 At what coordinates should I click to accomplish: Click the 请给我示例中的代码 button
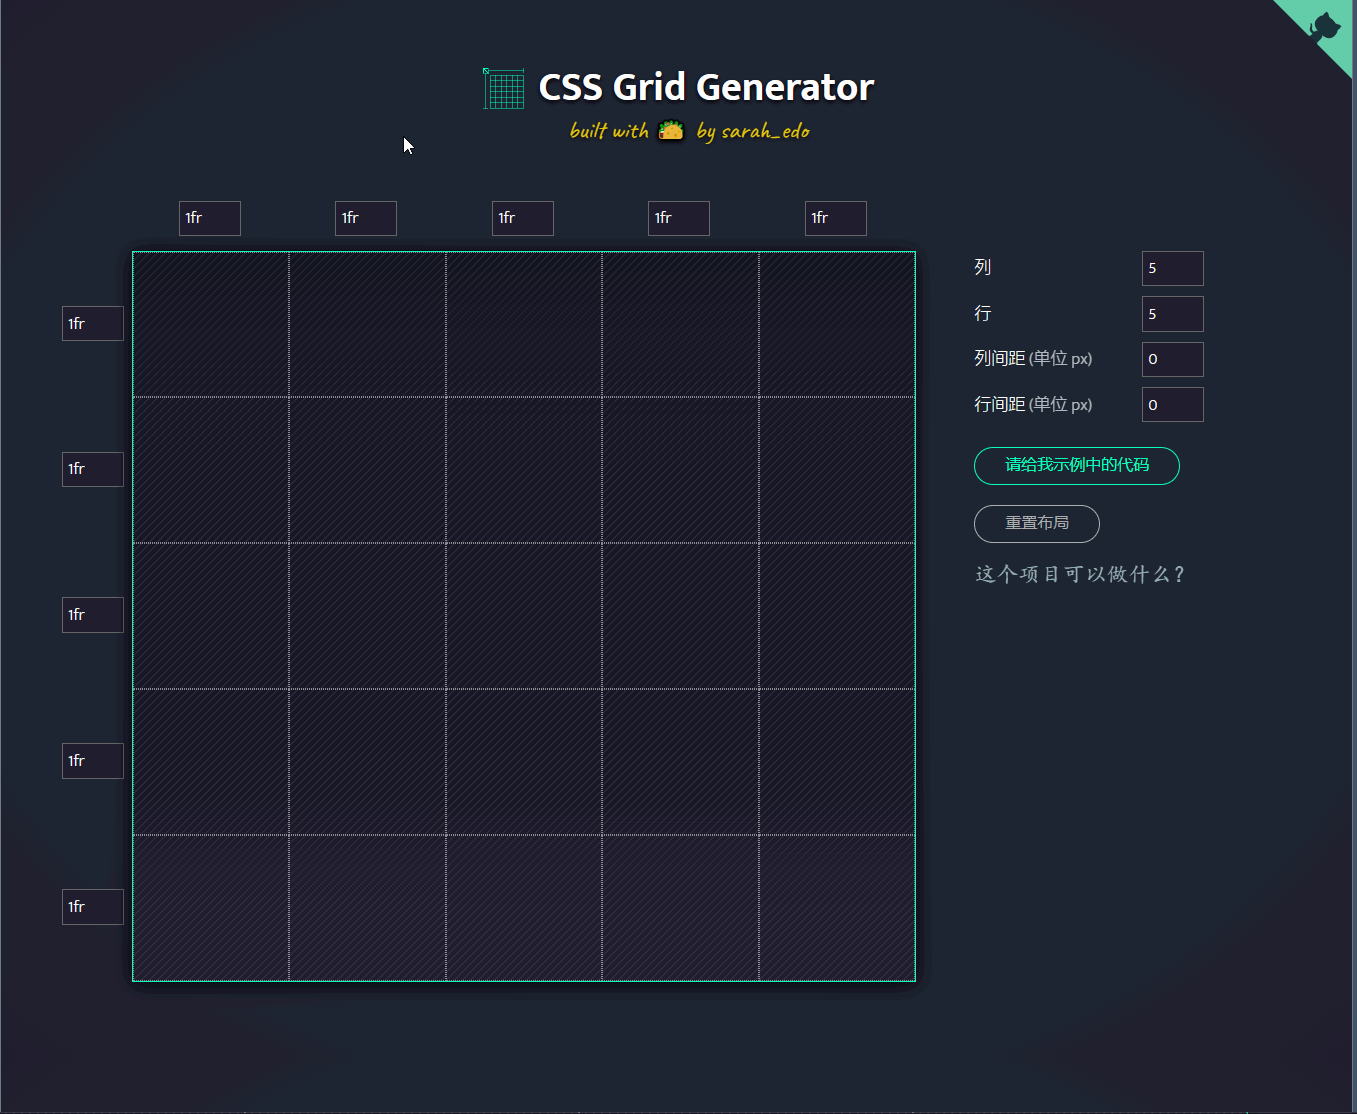(1077, 466)
